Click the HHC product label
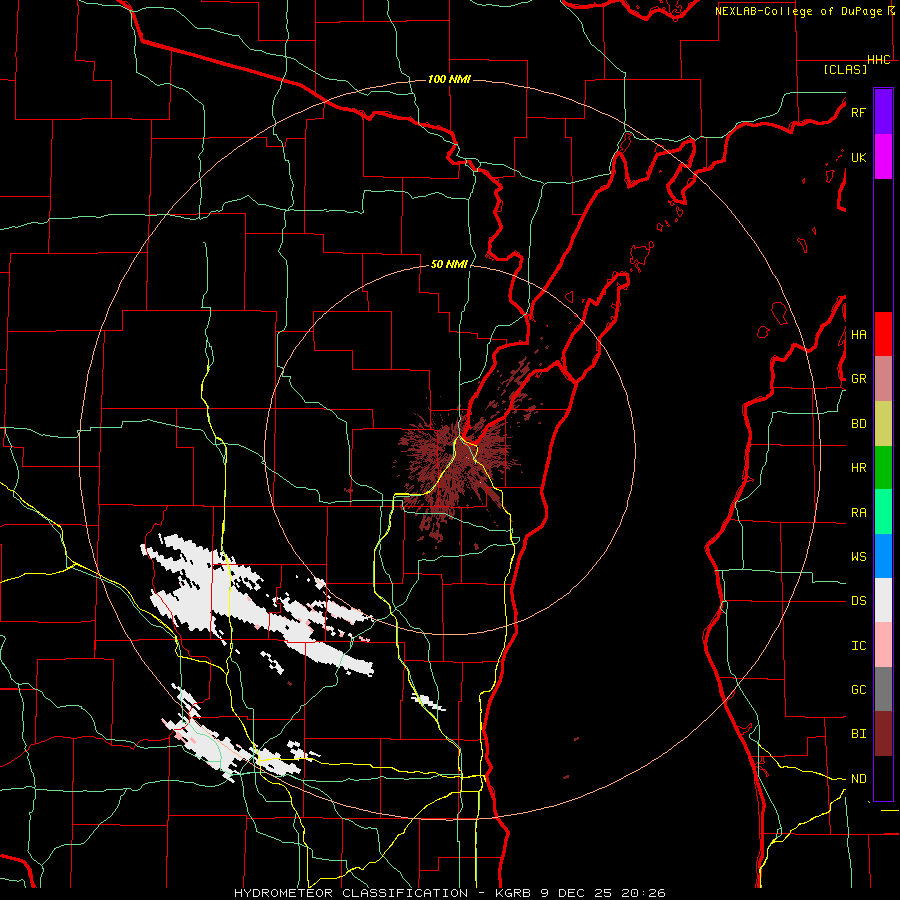 879,60
